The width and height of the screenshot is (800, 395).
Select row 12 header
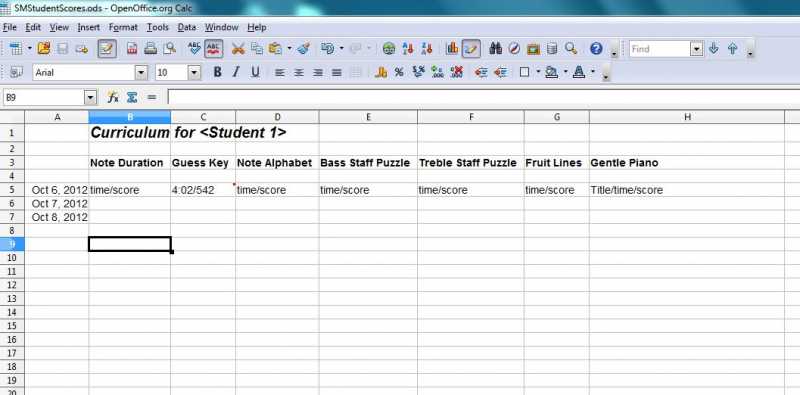tap(12, 285)
